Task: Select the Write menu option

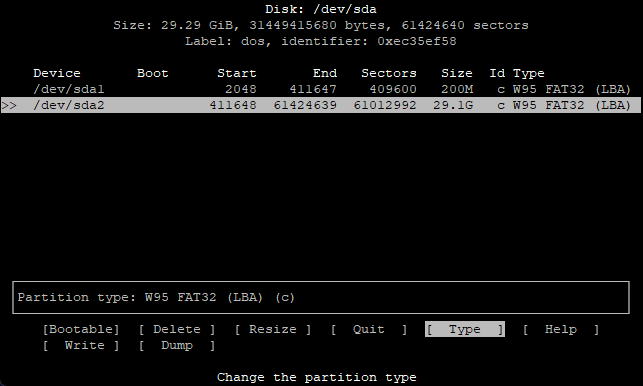Action: [81, 345]
